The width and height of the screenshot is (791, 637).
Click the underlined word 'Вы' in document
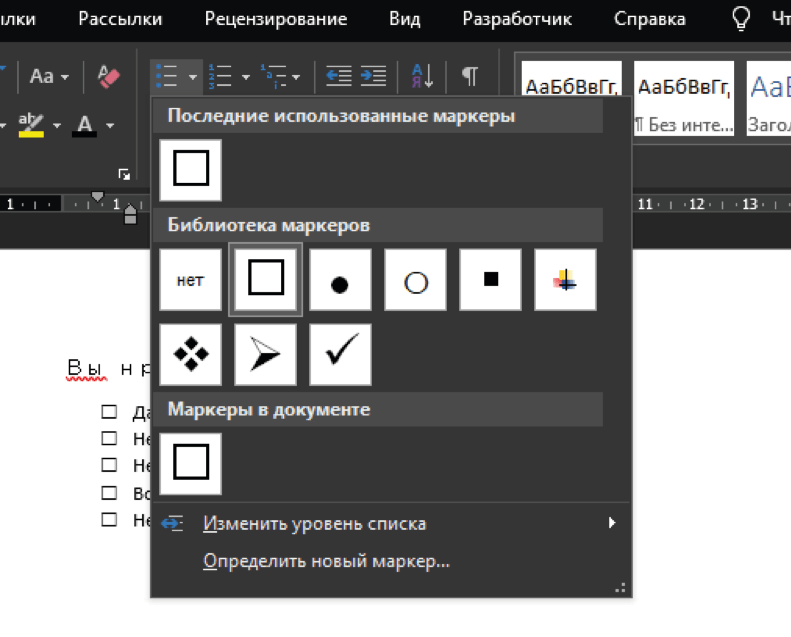click(86, 368)
